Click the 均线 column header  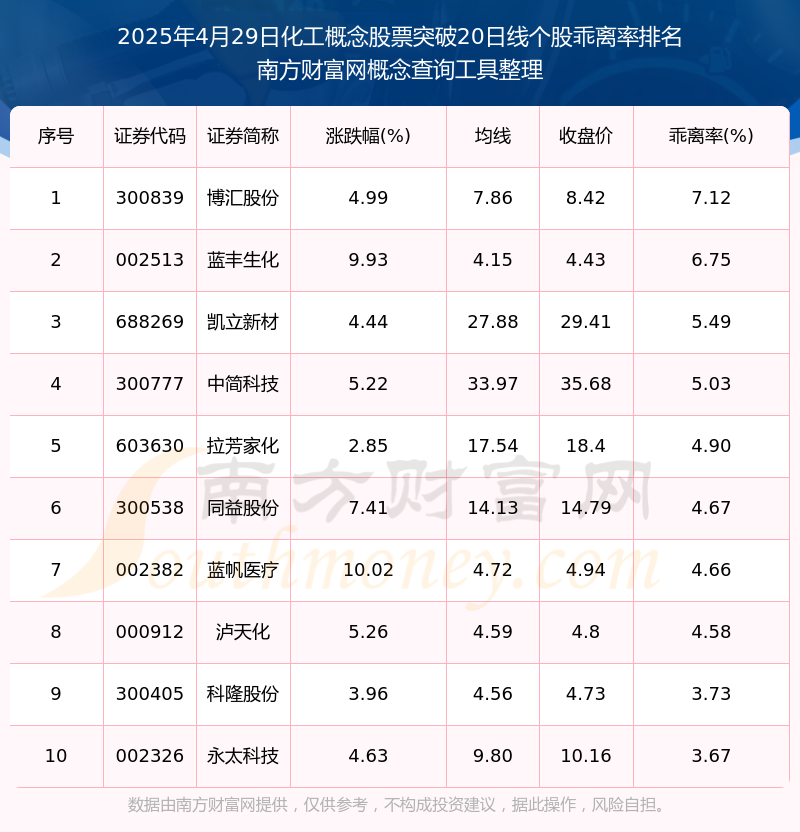493,136
